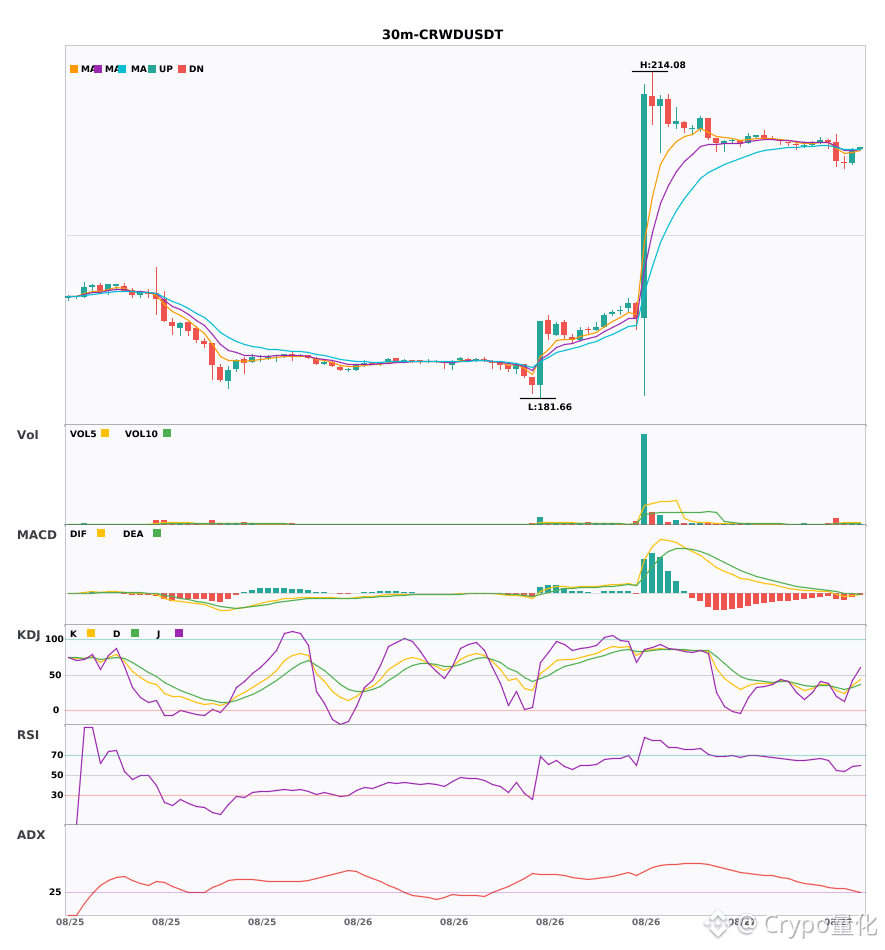885x950 pixels.
Task: Select the RSI panel label
Action: (28, 735)
